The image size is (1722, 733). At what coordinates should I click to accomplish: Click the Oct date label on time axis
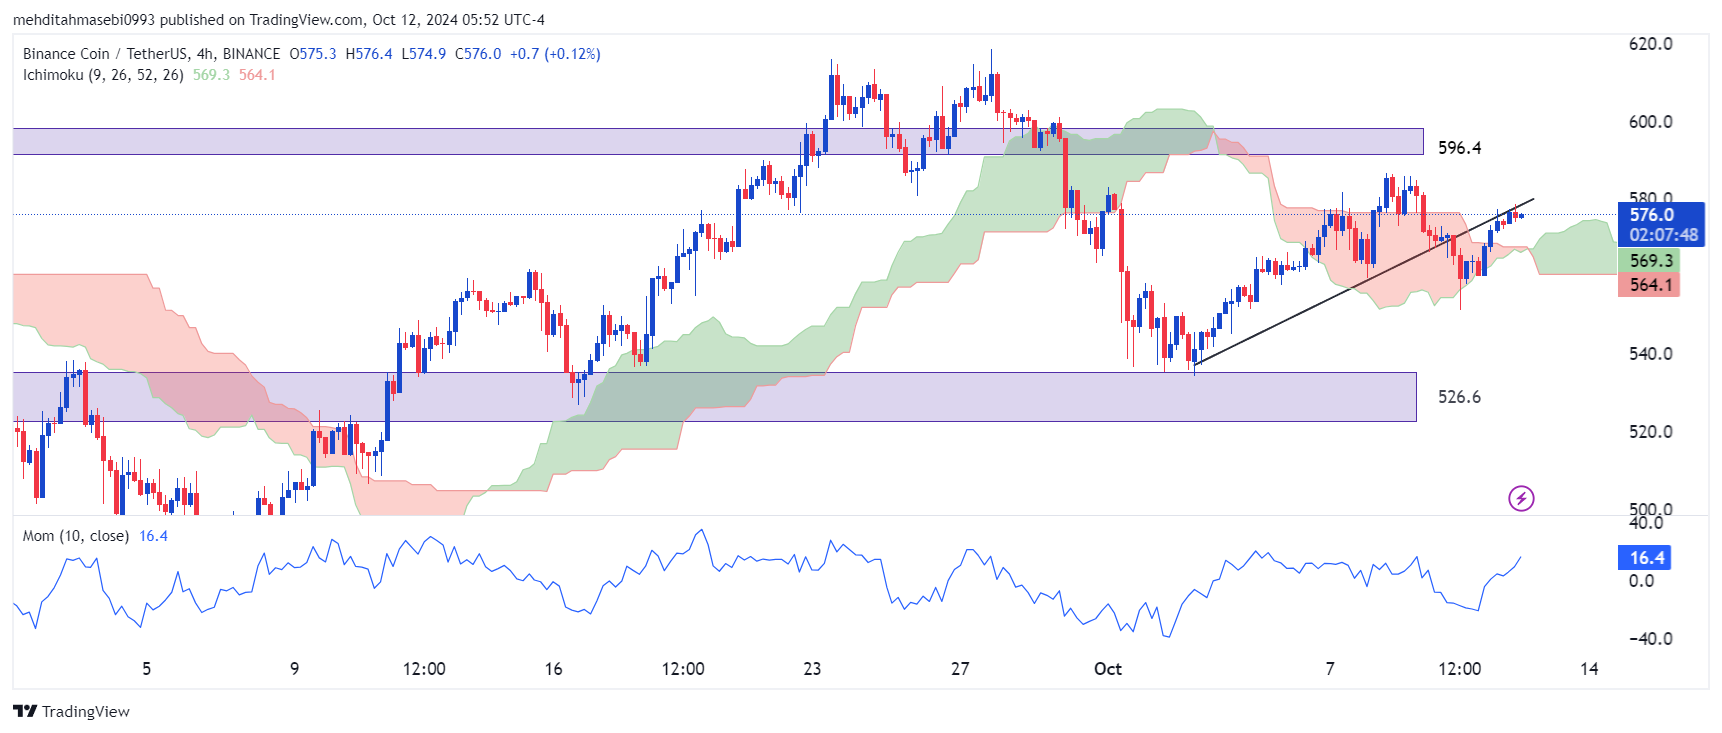[x=1108, y=669]
